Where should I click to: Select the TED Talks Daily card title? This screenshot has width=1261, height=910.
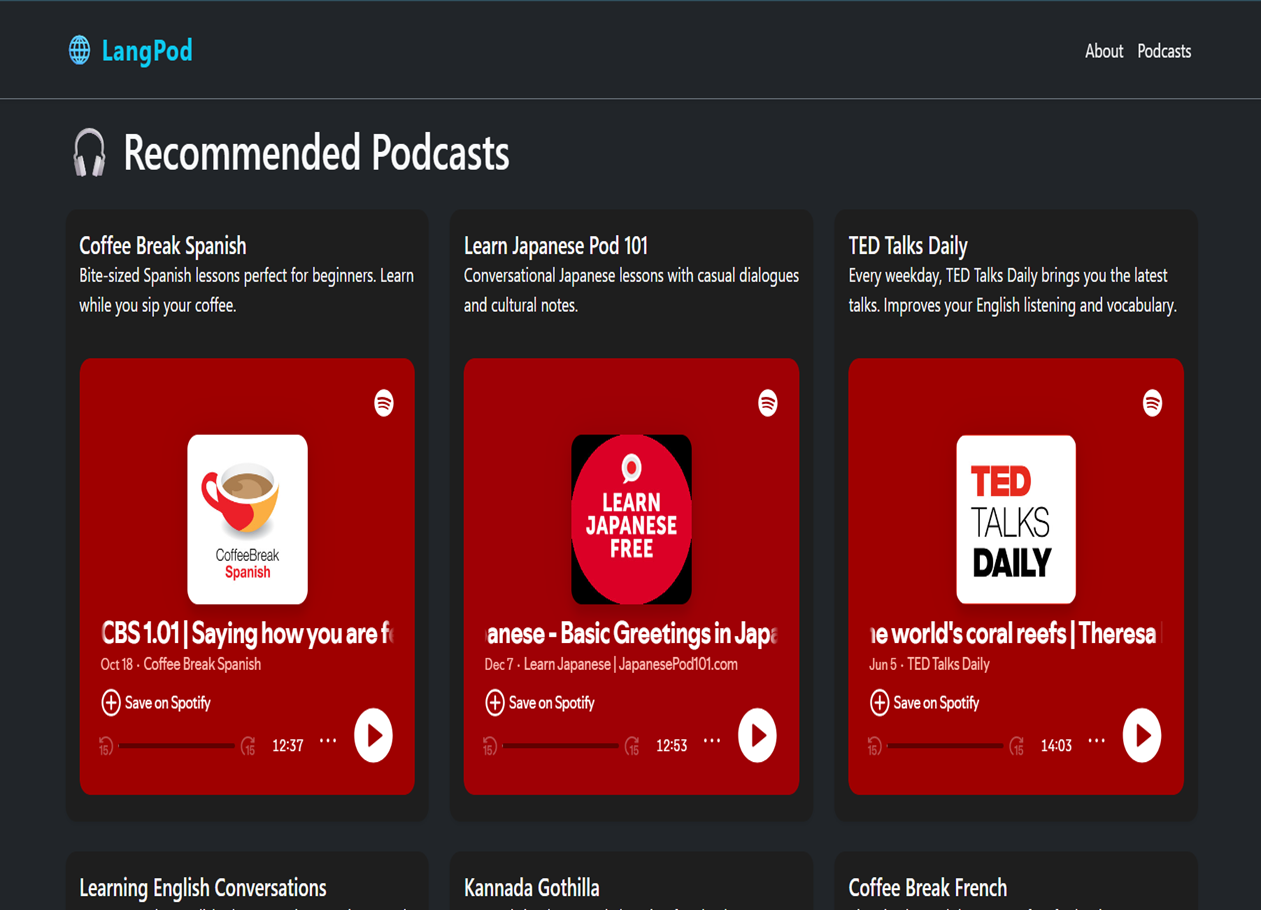point(908,246)
